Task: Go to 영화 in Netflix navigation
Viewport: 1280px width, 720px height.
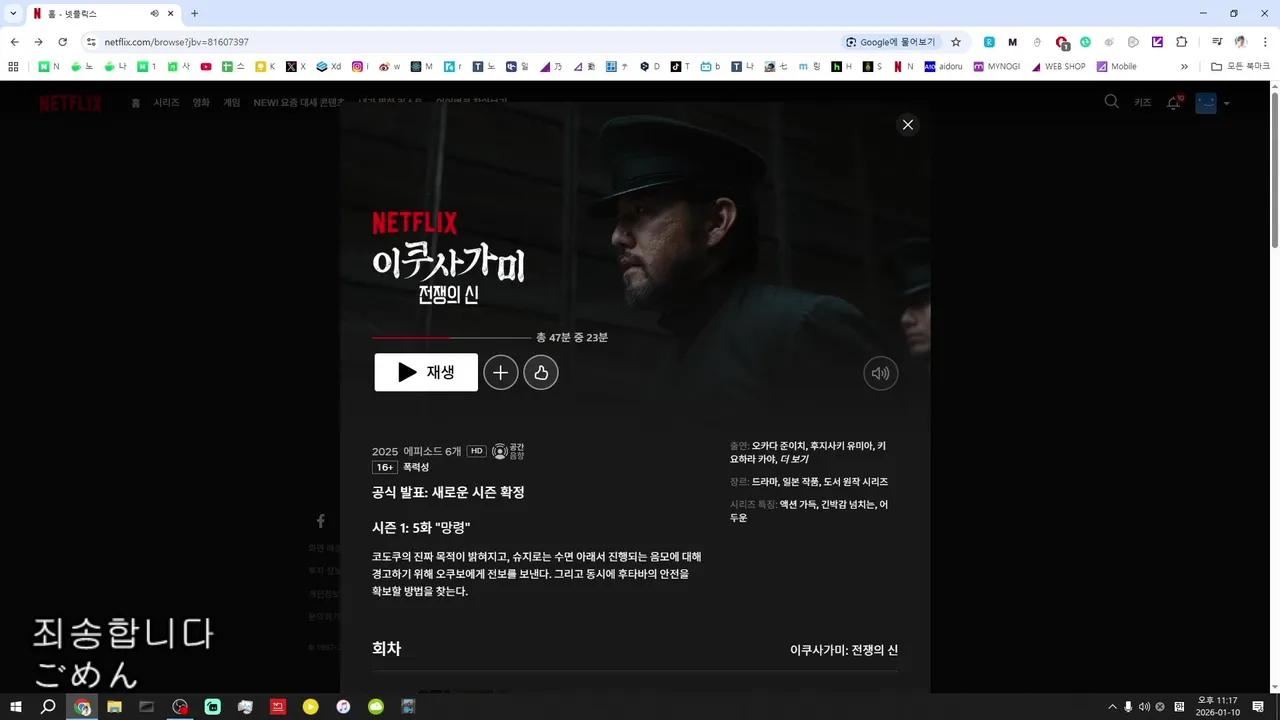Action: (x=201, y=103)
